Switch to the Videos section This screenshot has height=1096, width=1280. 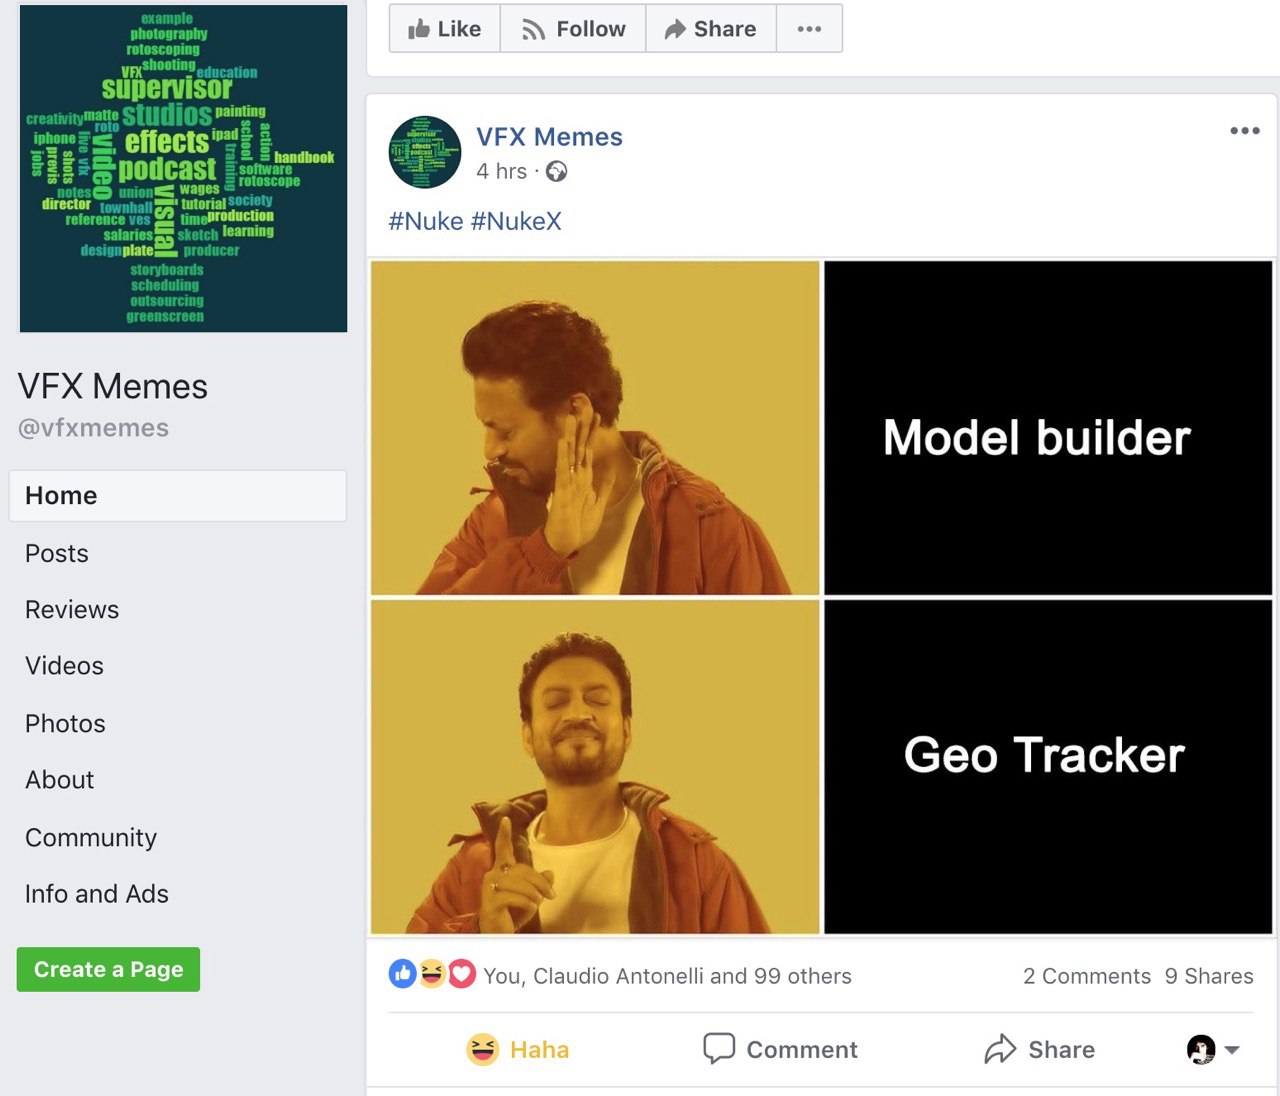pos(64,666)
